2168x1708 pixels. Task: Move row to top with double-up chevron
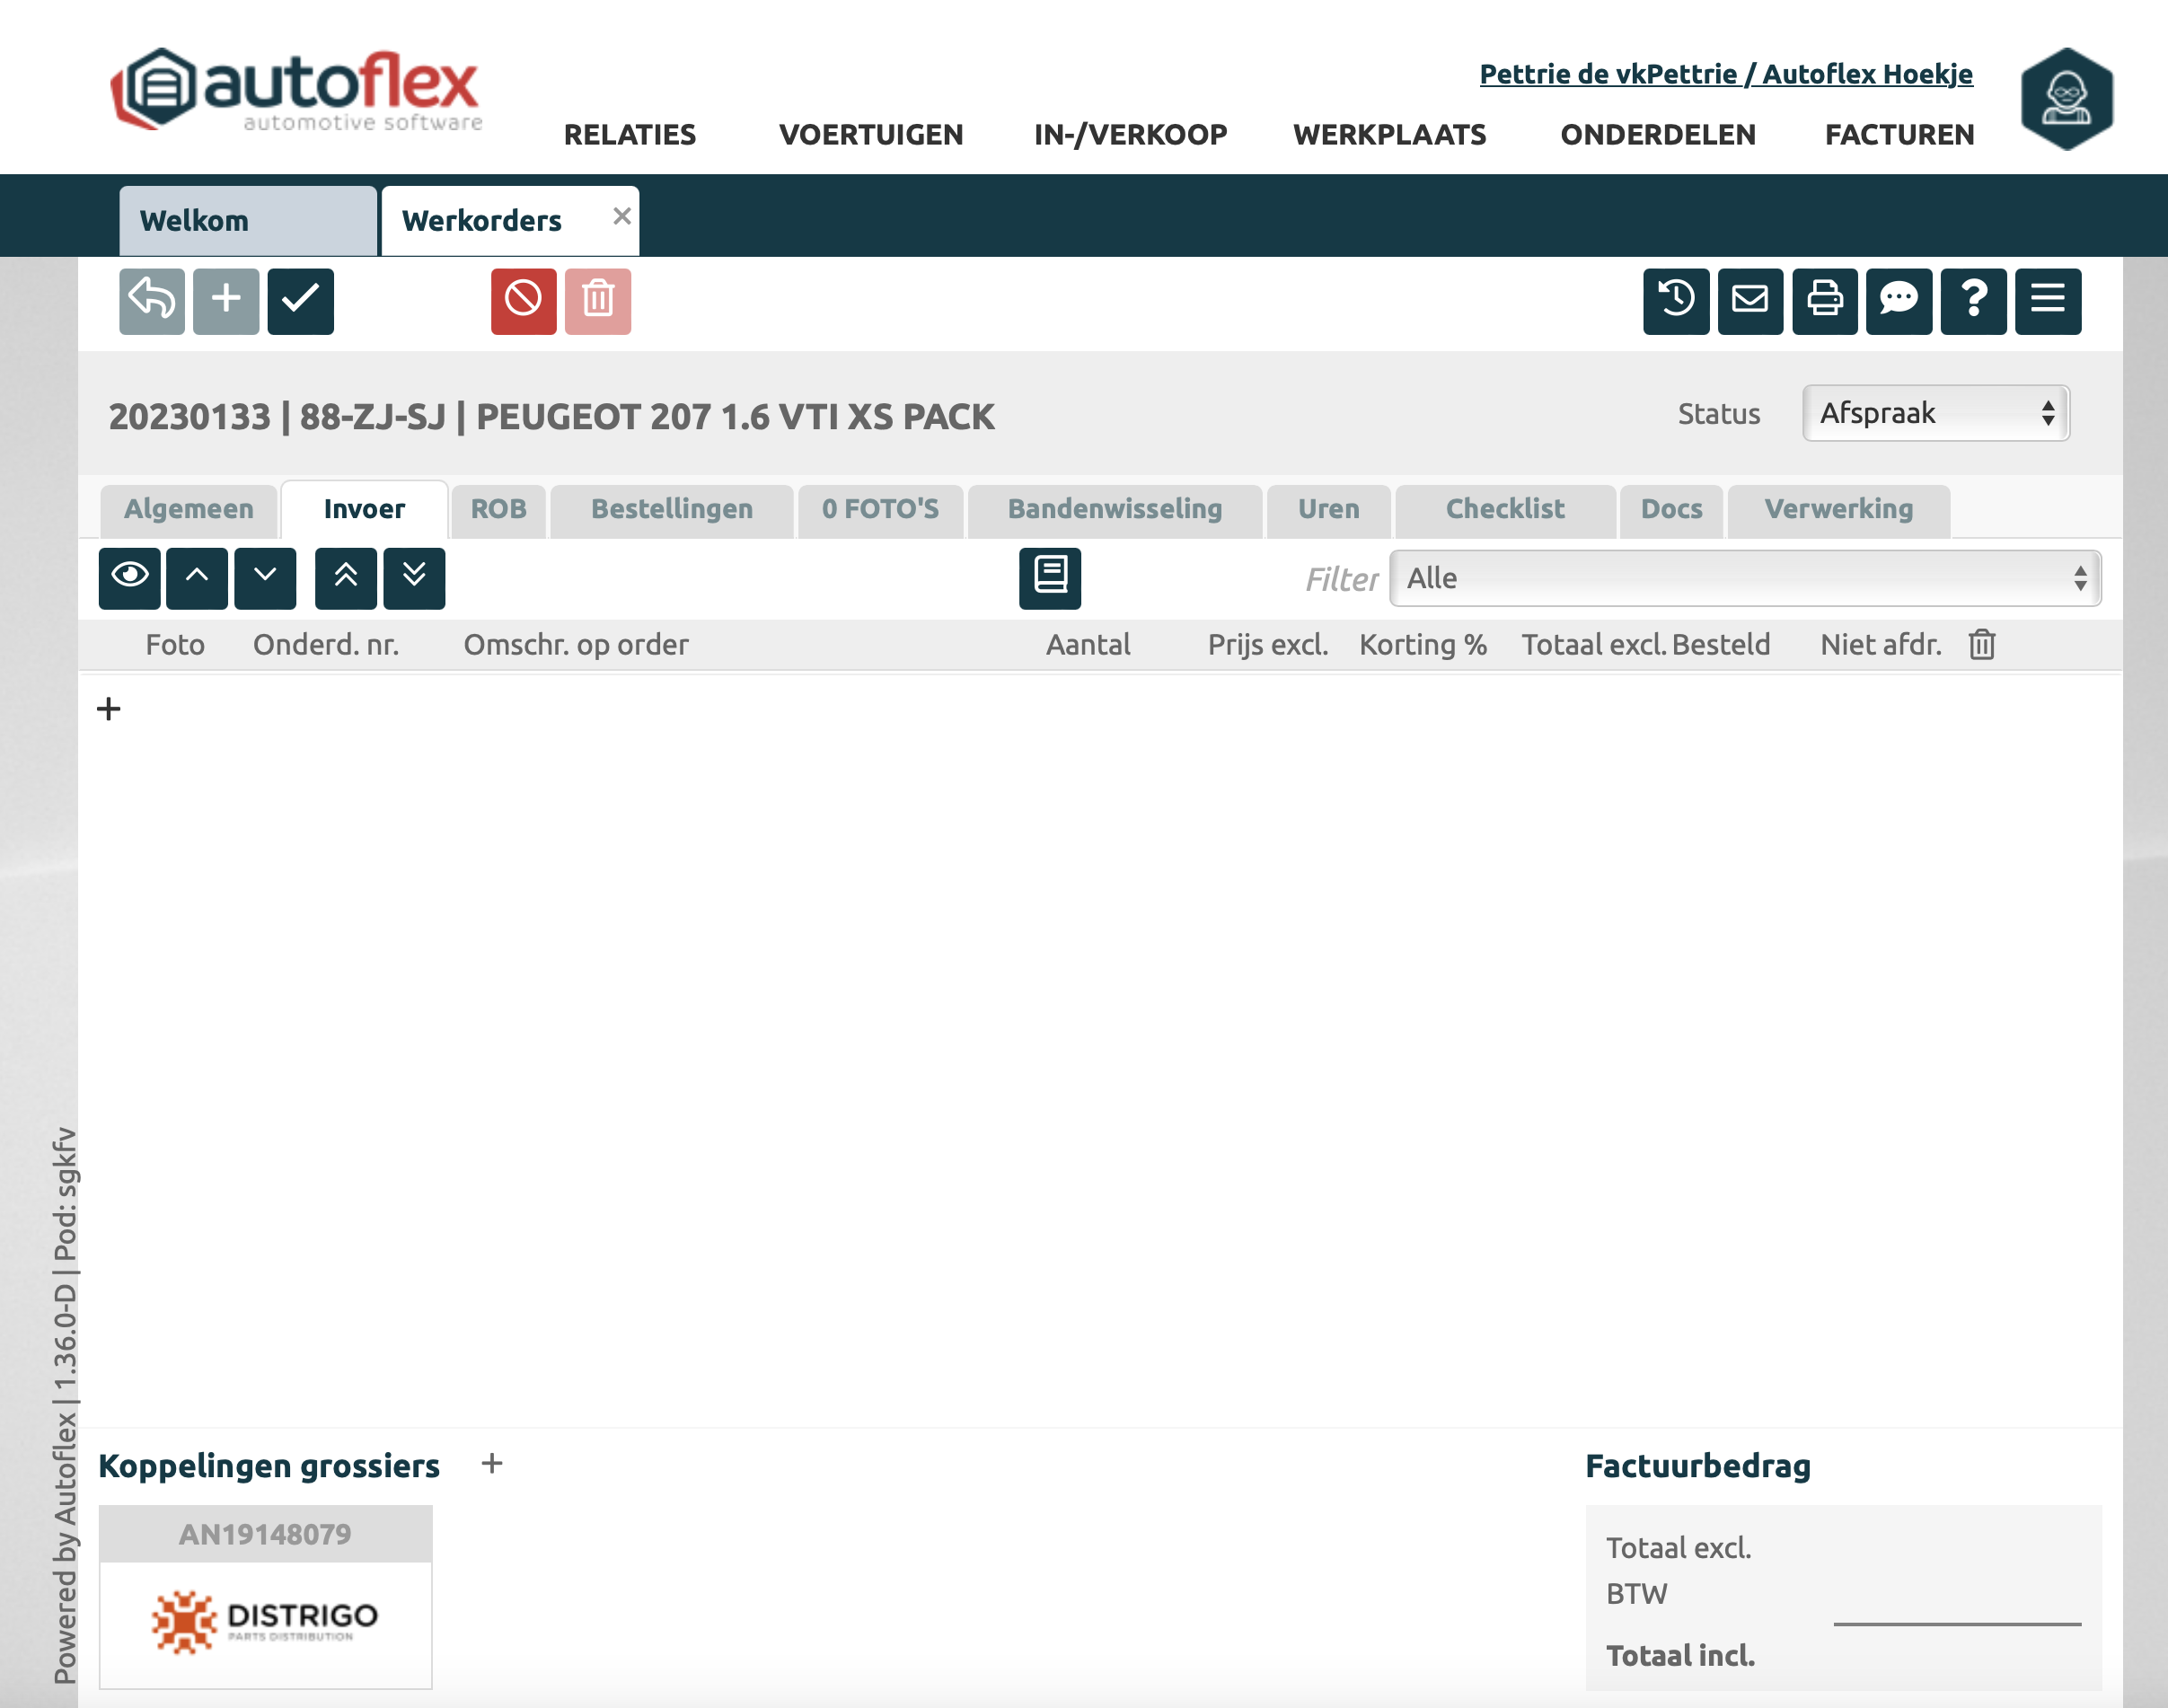pos(345,577)
